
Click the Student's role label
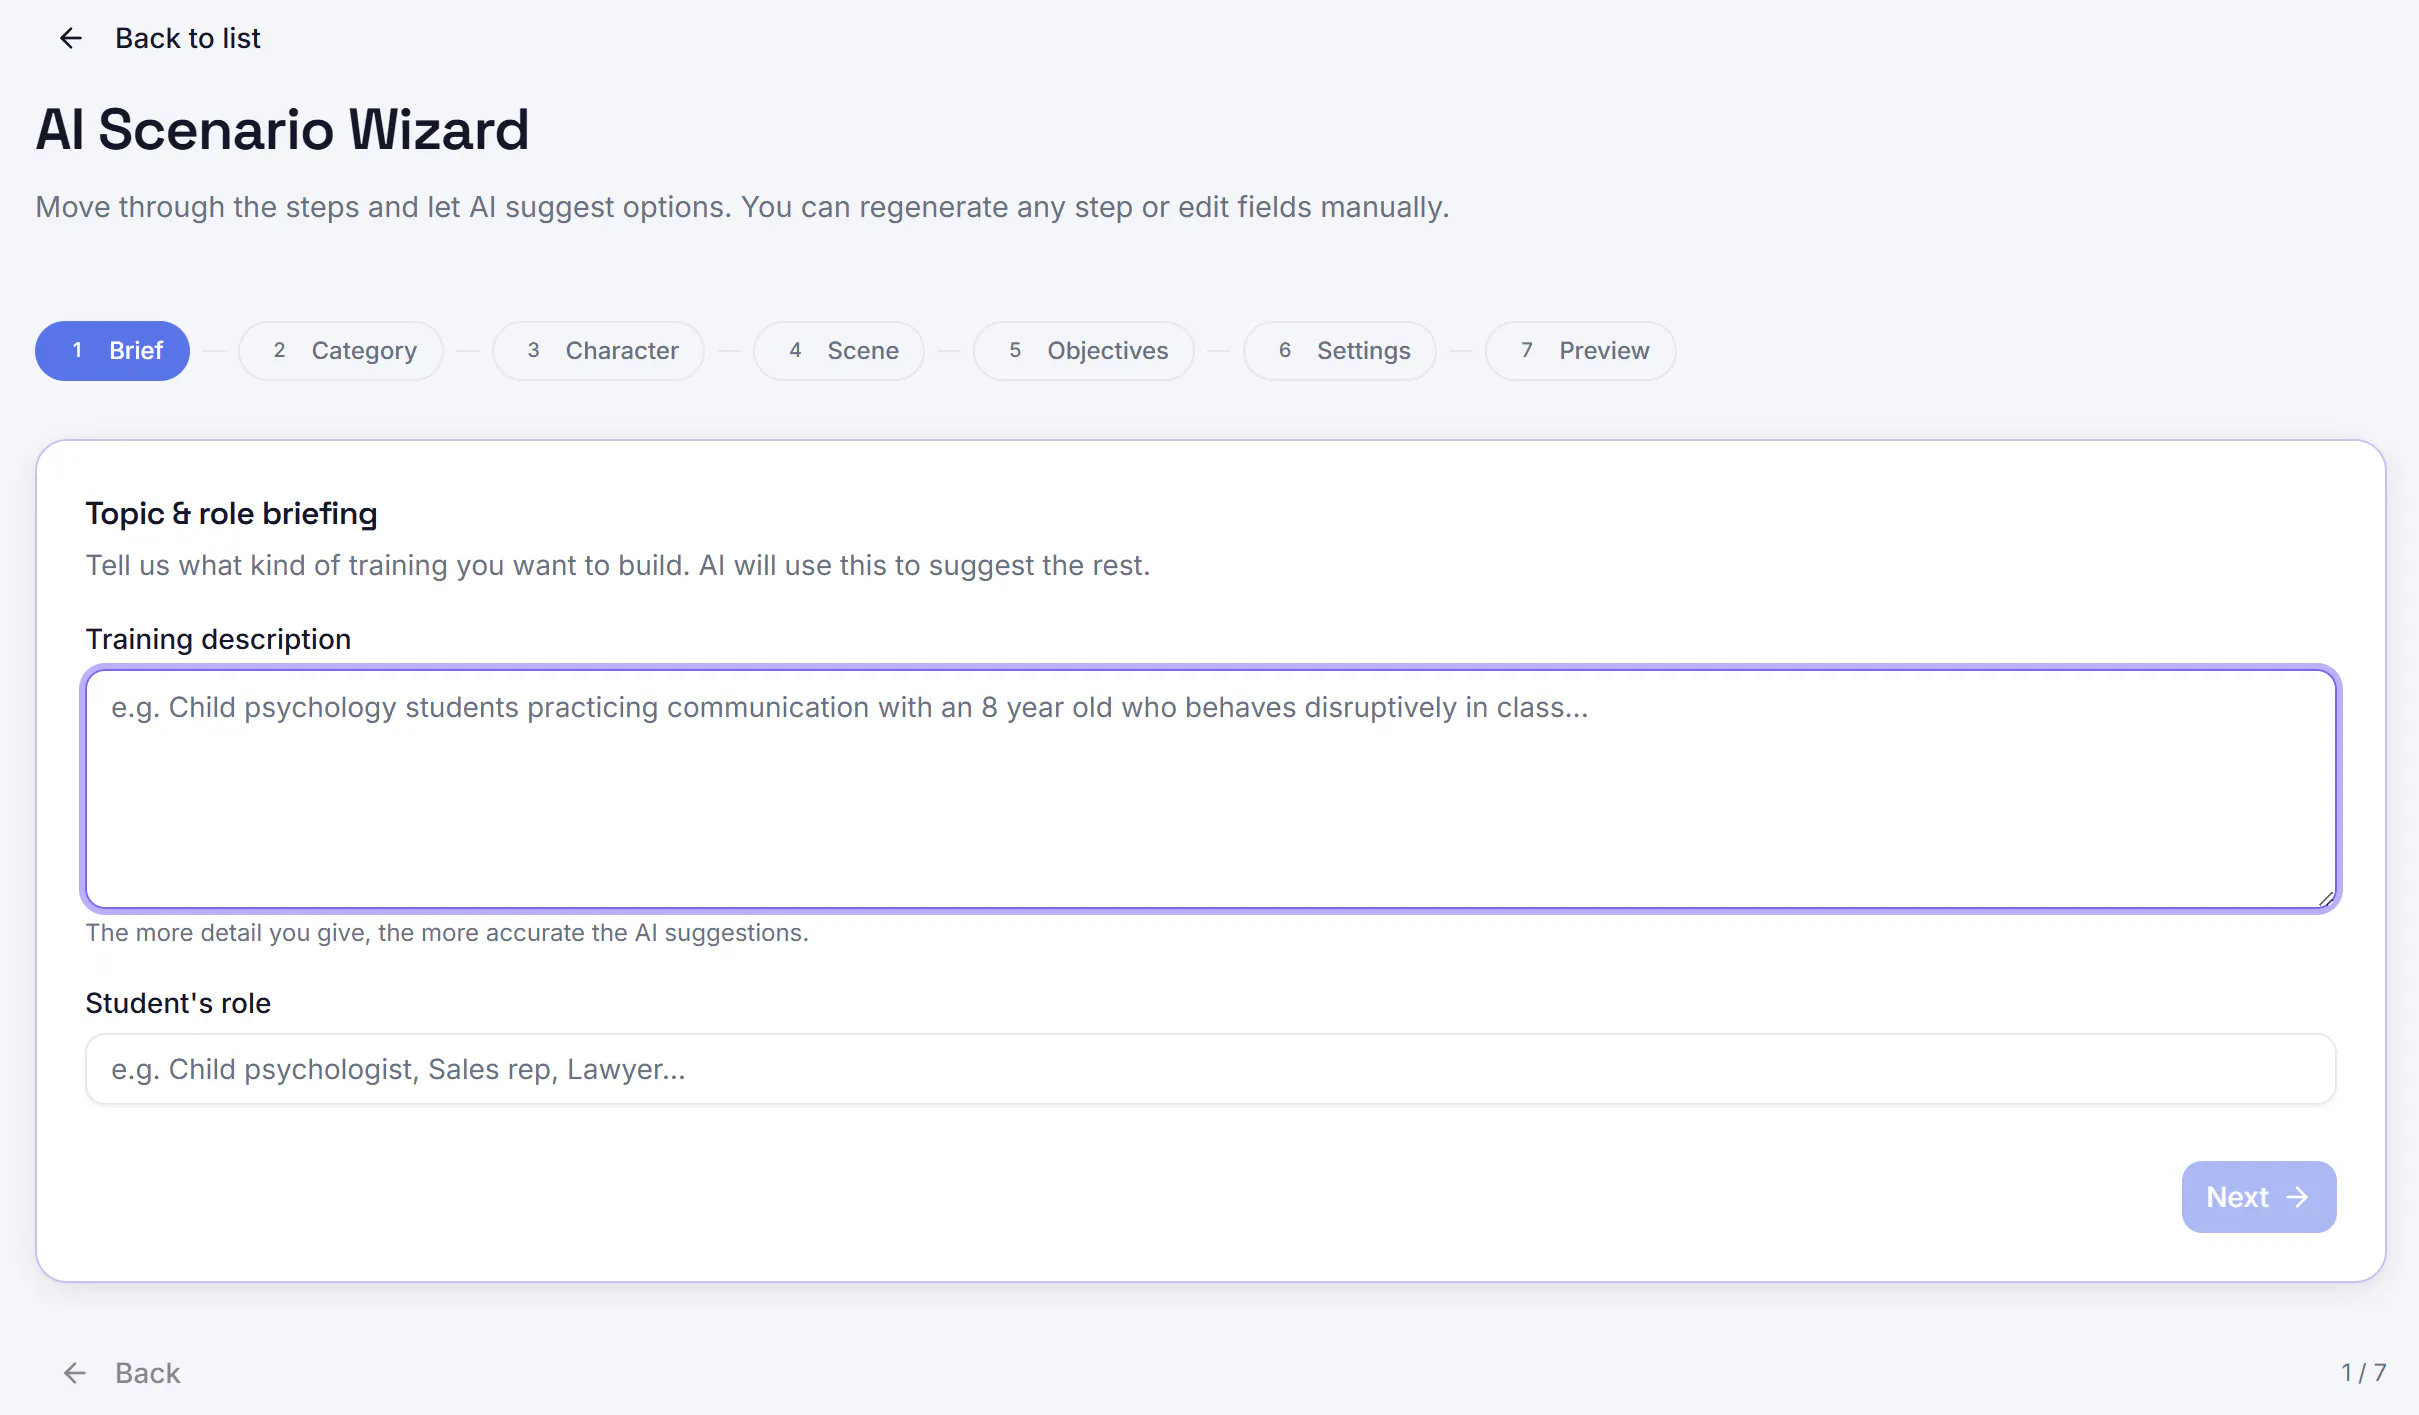[178, 1003]
